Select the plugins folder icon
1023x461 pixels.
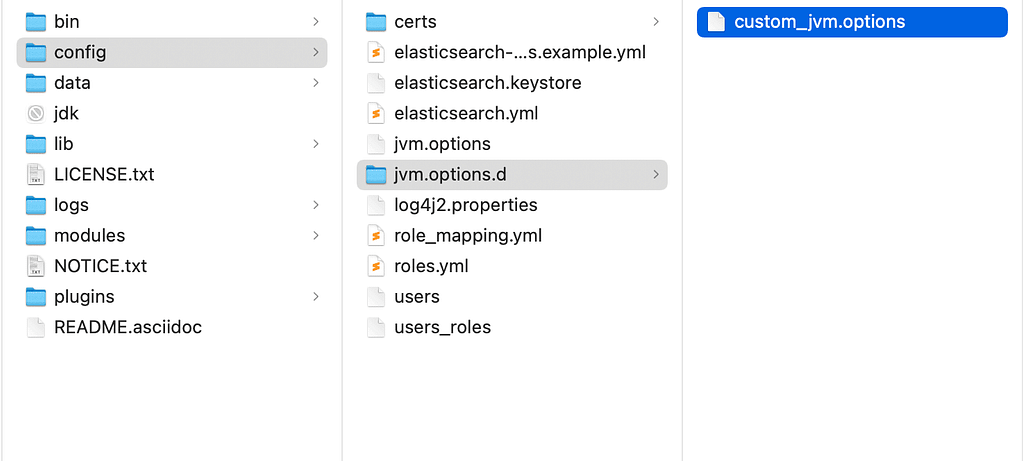click(36, 297)
